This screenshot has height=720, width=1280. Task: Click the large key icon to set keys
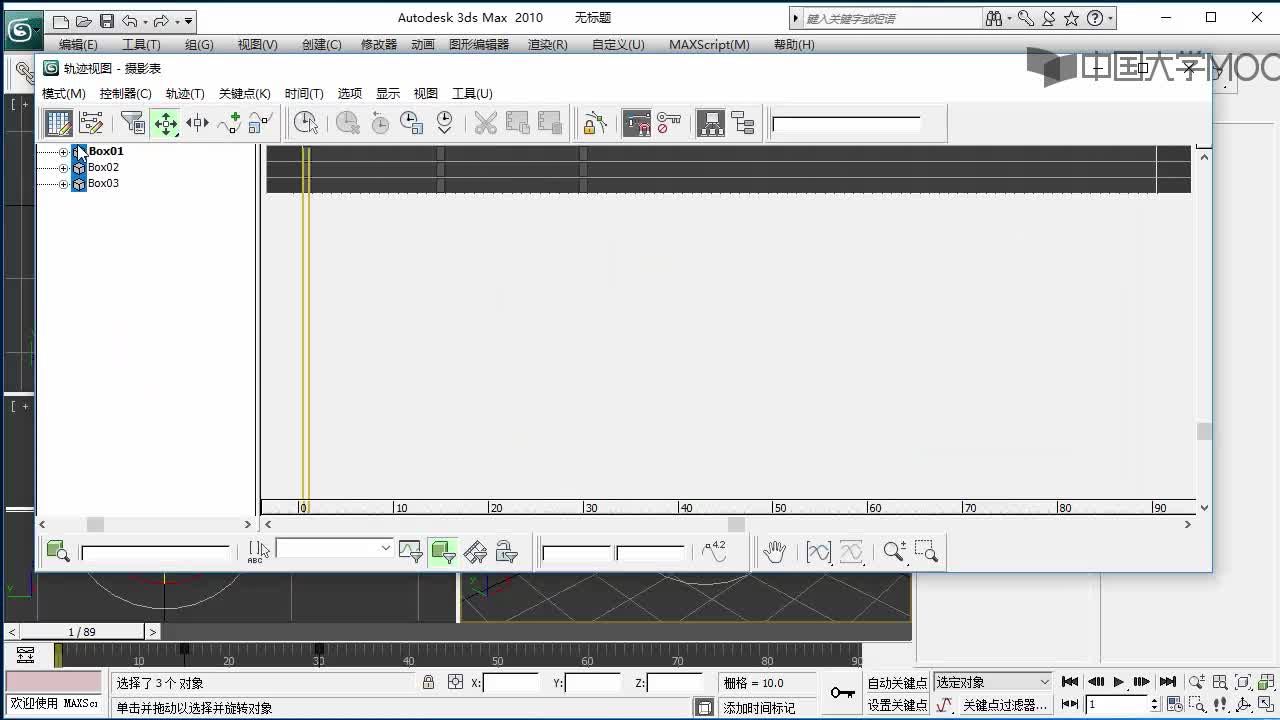point(842,693)
